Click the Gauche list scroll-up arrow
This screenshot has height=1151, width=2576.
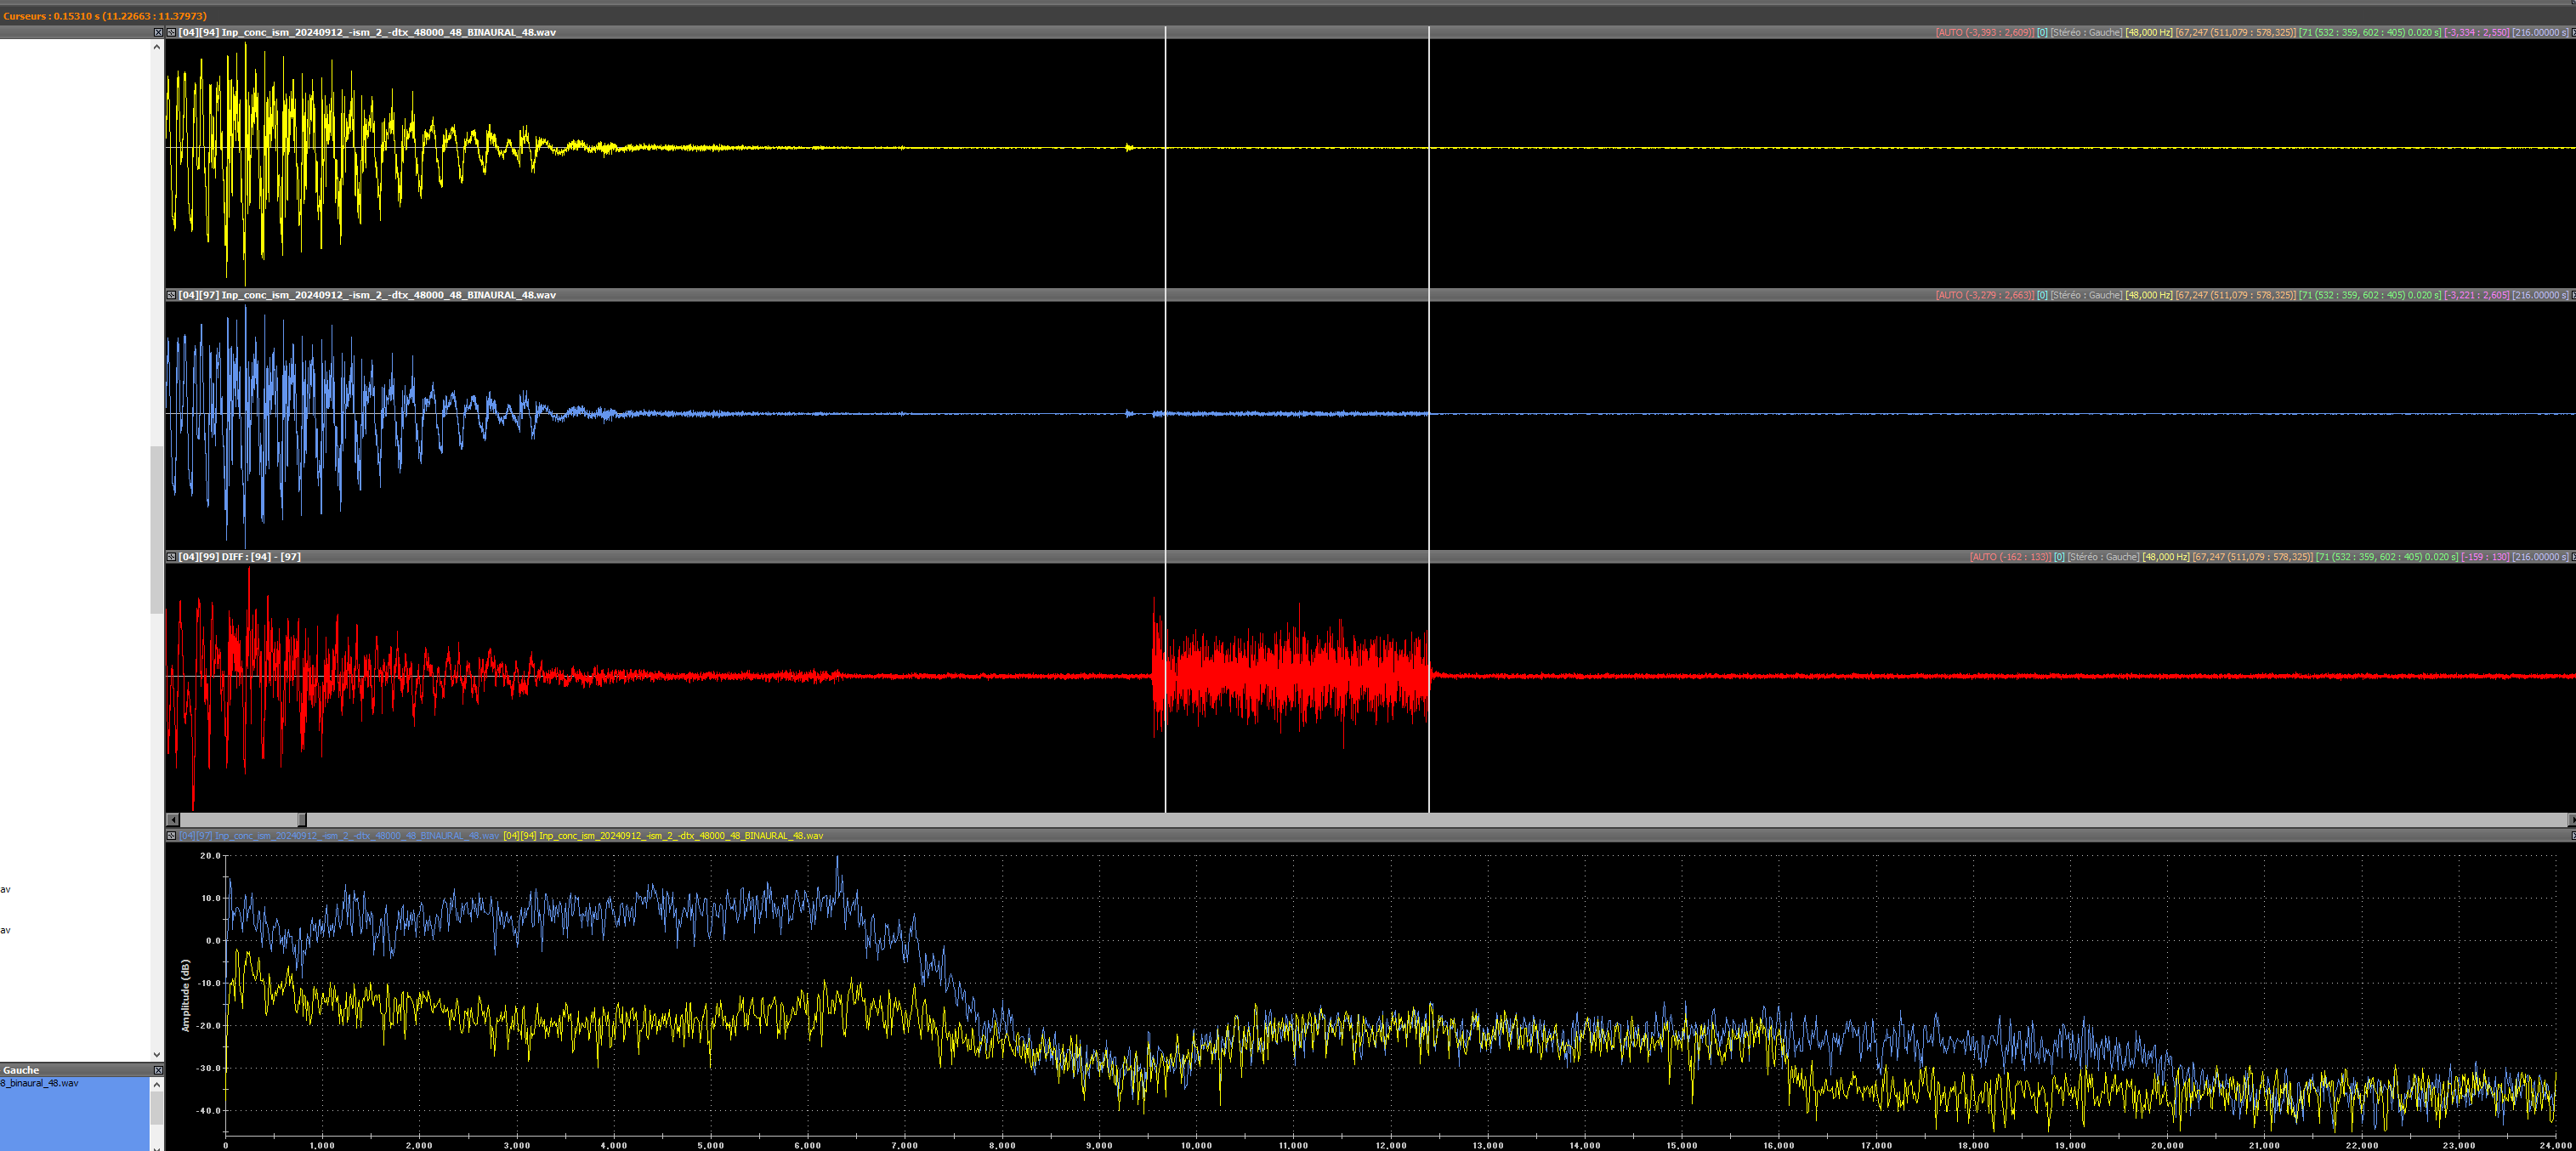[156, 1084]
